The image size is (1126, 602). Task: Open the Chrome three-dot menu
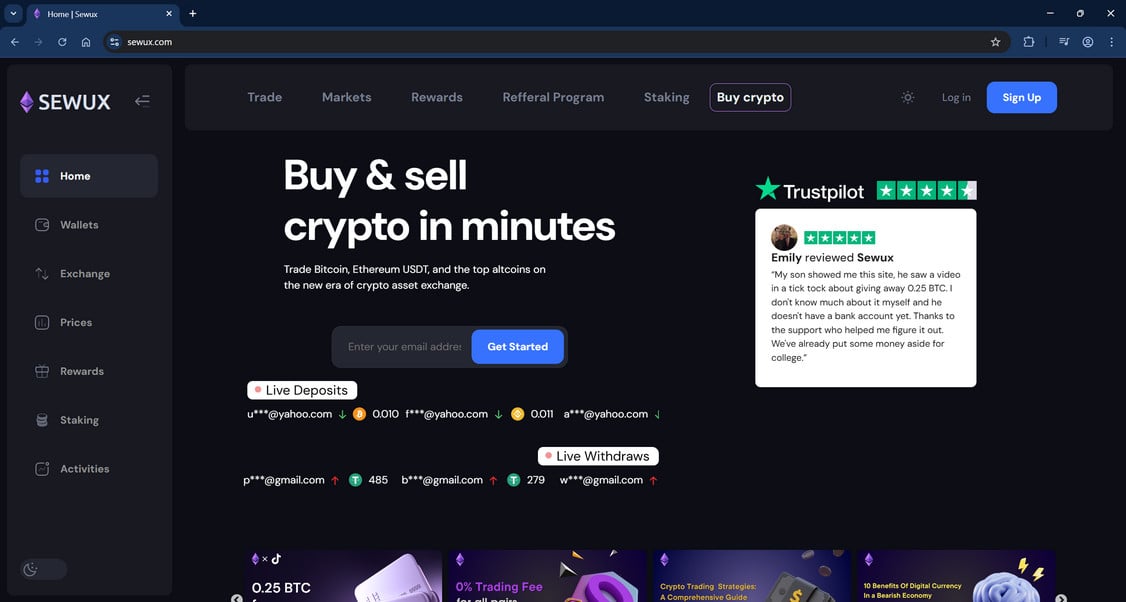click(x=1111, y=42)
